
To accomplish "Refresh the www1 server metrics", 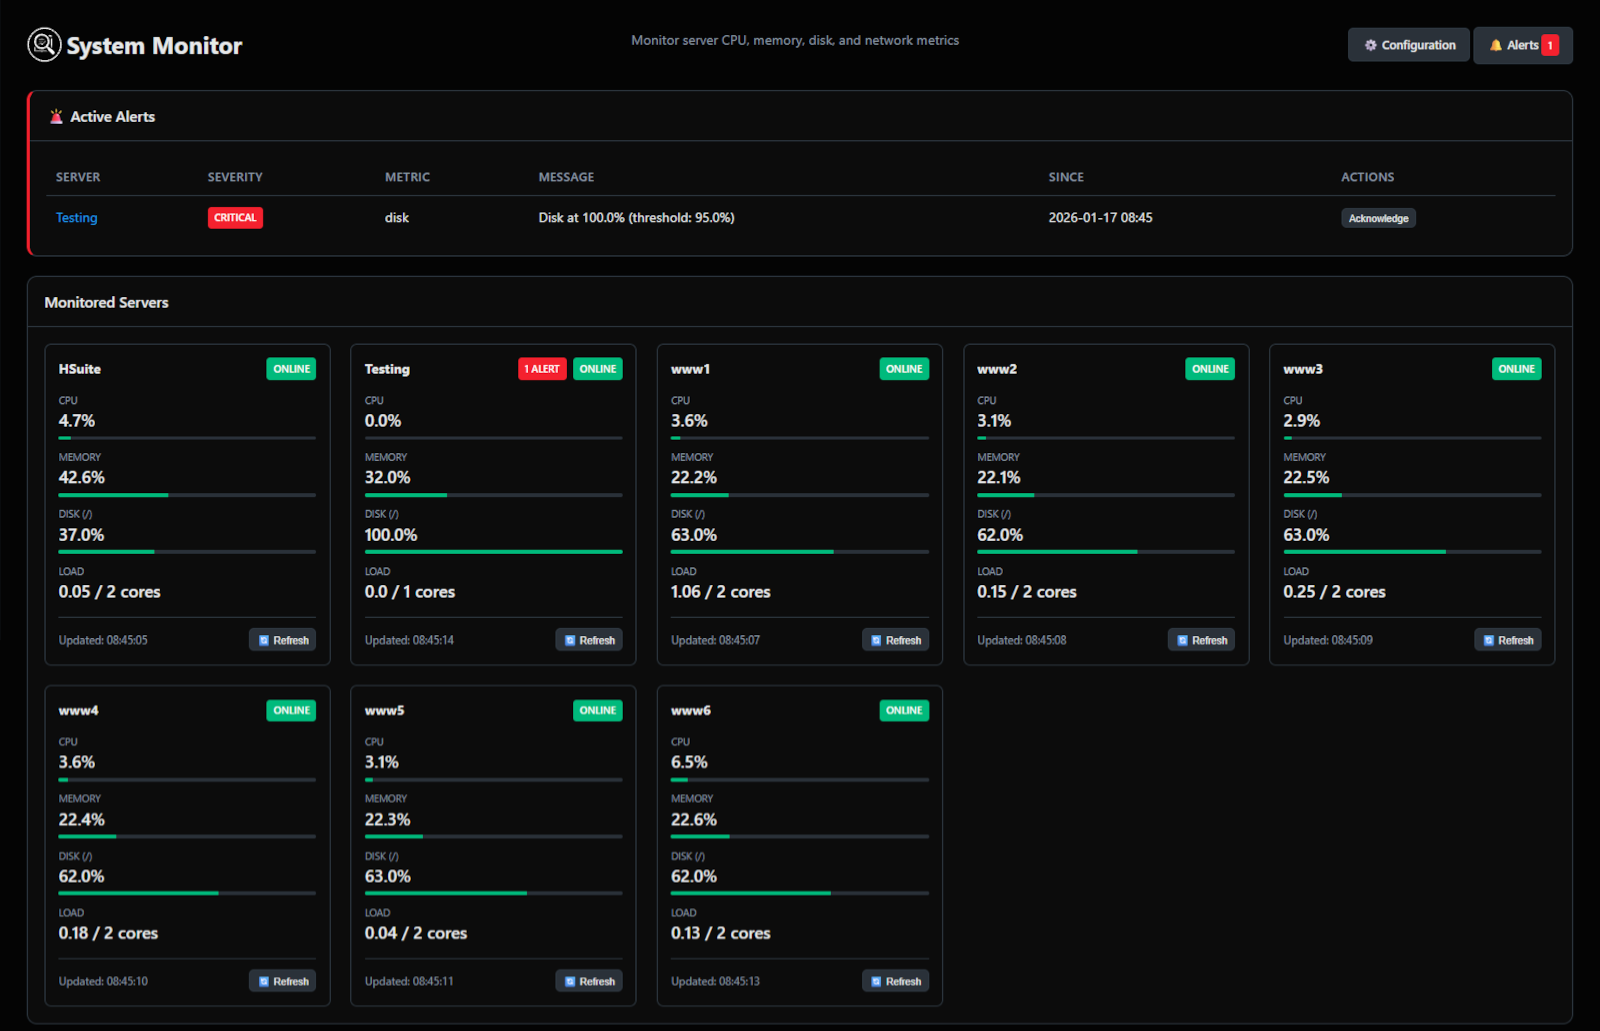I will tap(895, 640).
